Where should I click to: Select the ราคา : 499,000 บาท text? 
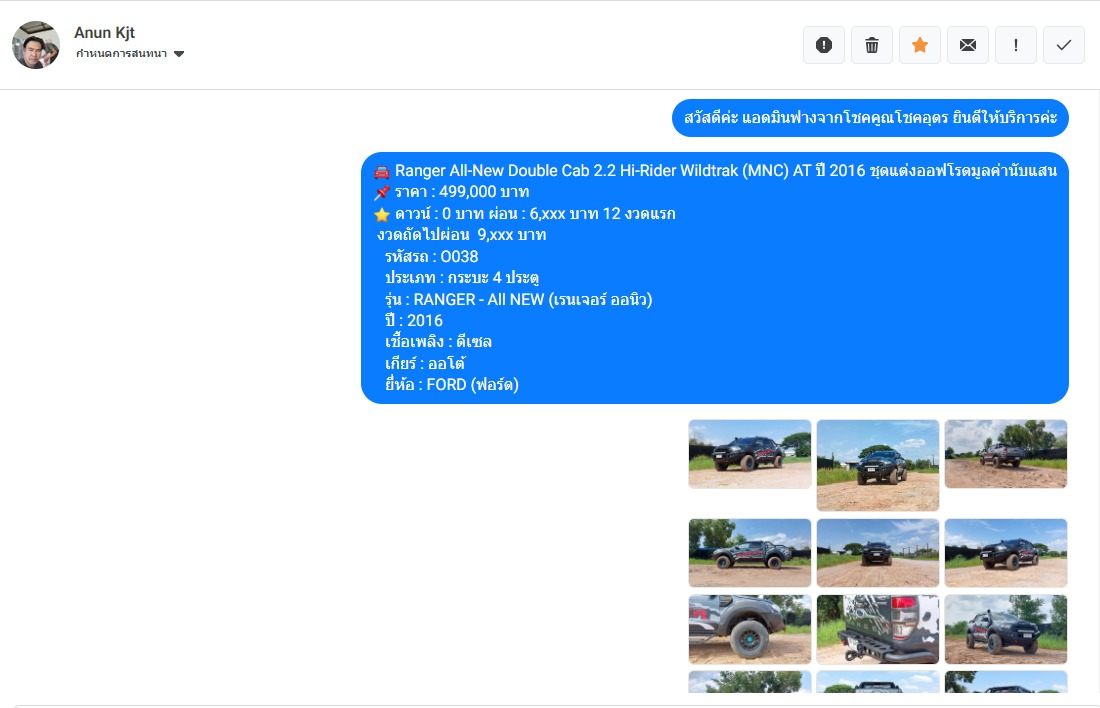pyautogui.click(x=462, y=192)
